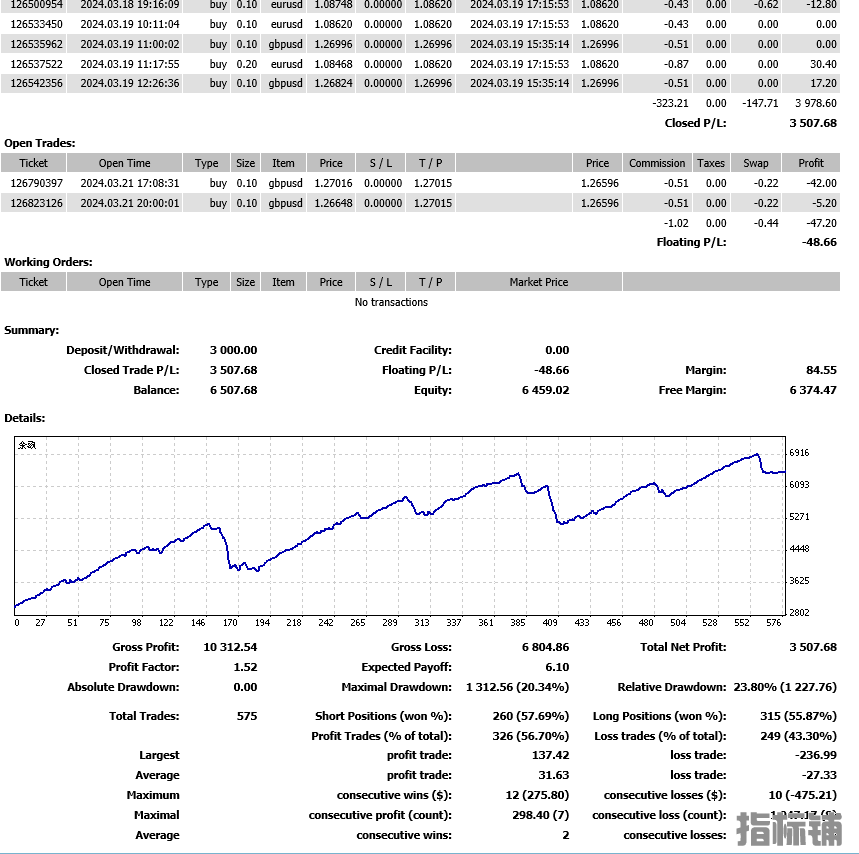The width and height of the screenshot is (859, 854).
Task: Click the Balance value 6 507.68
Action: pos(233,390)
